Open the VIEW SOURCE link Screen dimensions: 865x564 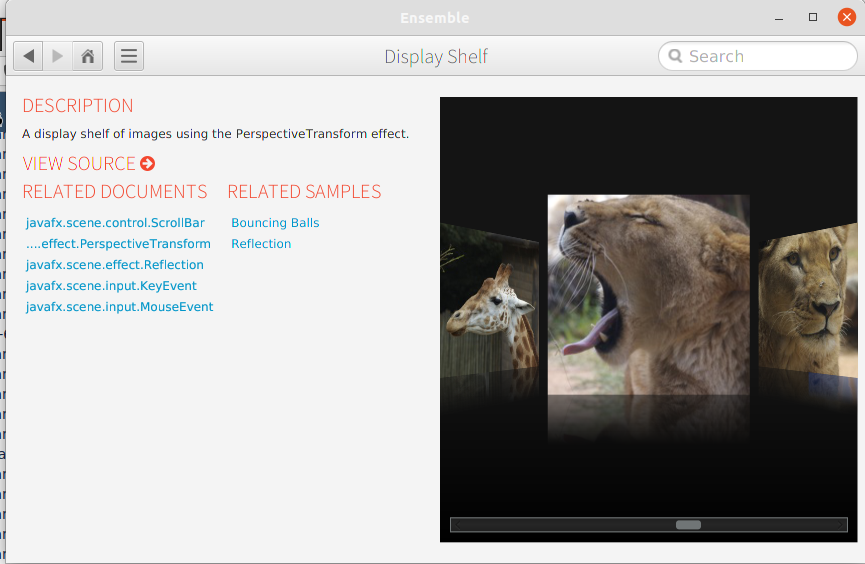pyautogui.click(x=79, y=164)
